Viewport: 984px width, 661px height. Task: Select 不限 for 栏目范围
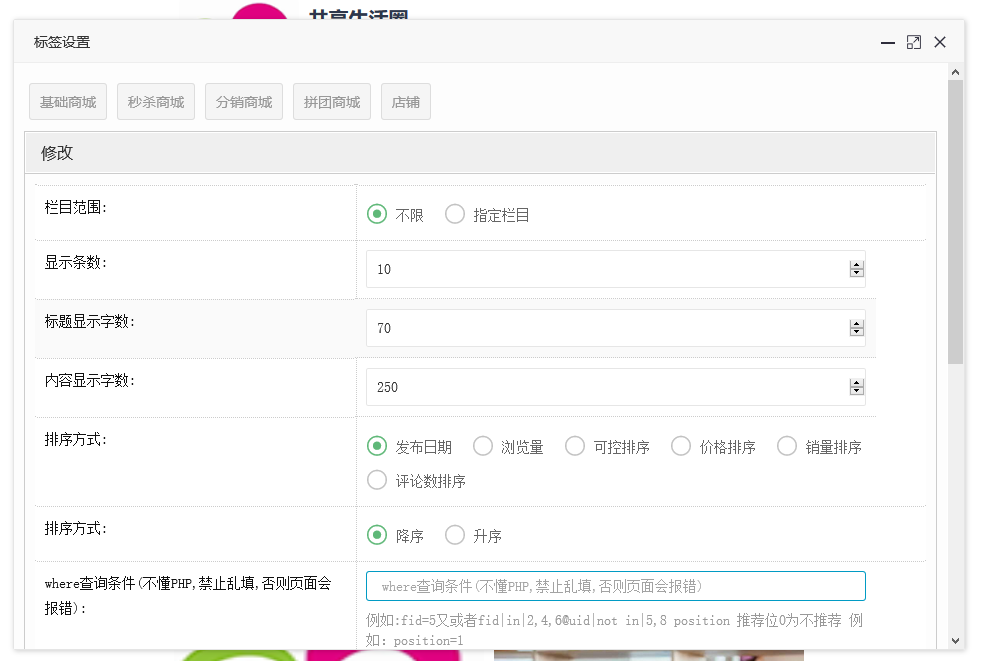(x=377, y=214)
